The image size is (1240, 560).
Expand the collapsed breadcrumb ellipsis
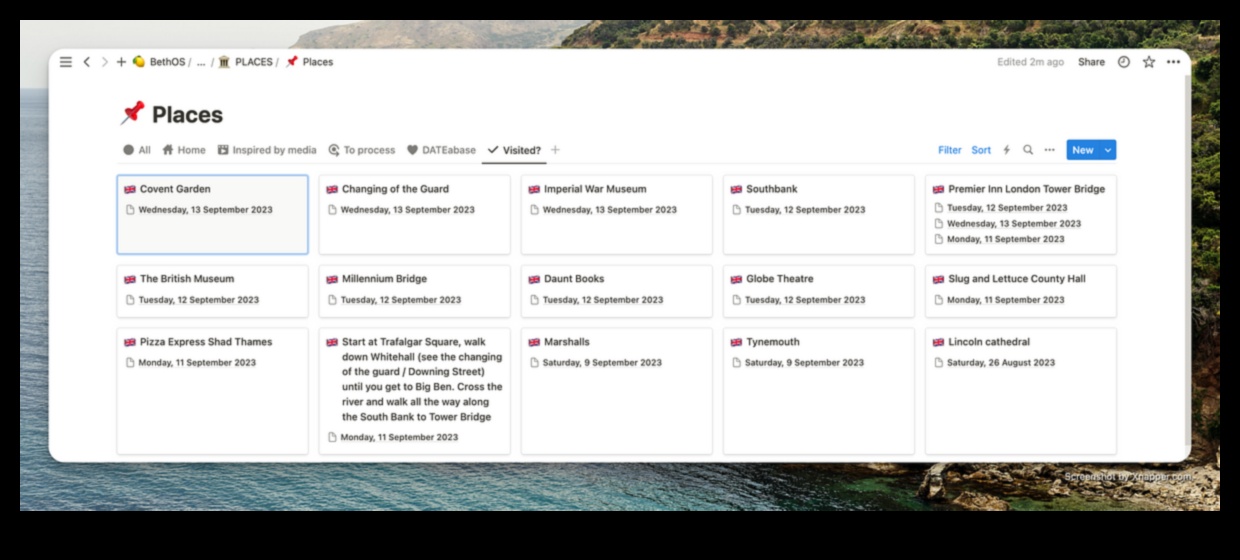(x=201, y=62)
